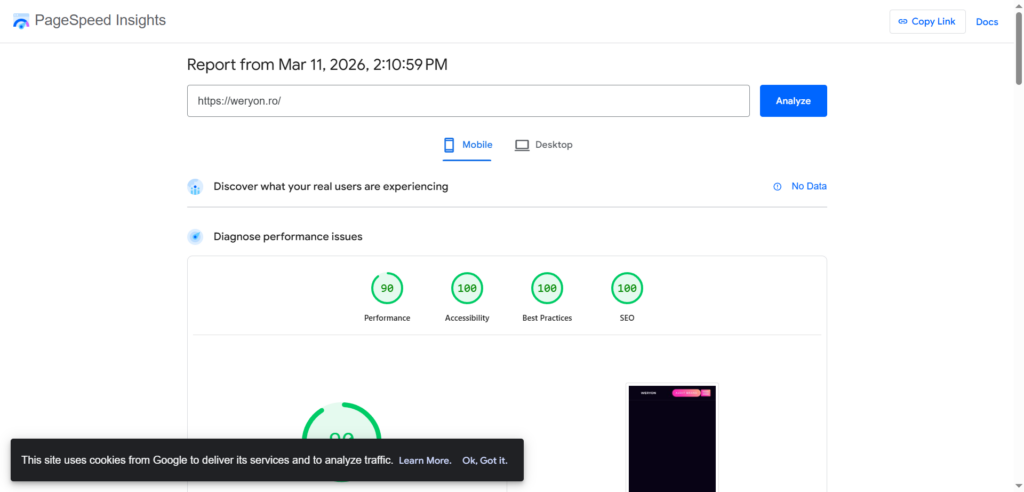Click the No Data info icon

pyautogui.click(x=777, y=187)
